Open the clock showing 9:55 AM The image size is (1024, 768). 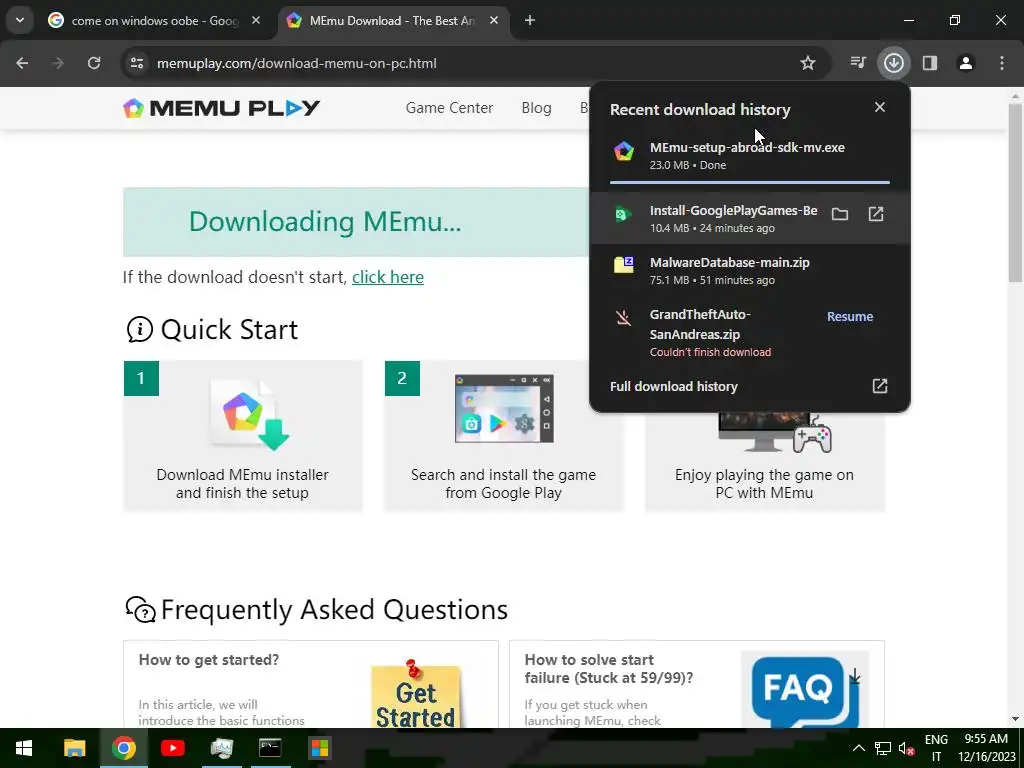tap(986, 748)
